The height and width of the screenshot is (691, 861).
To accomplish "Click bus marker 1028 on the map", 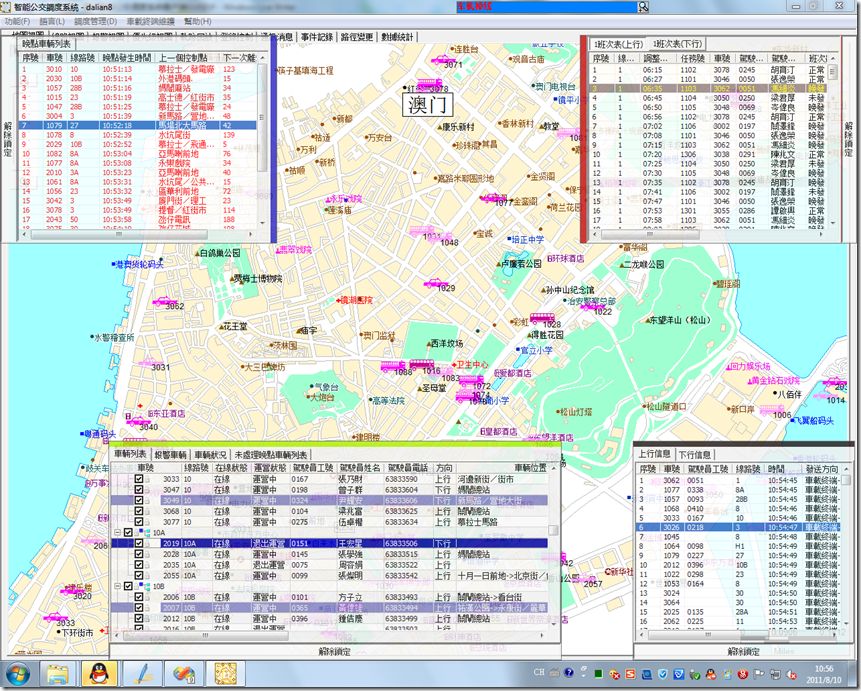I will tap(541, 317).
